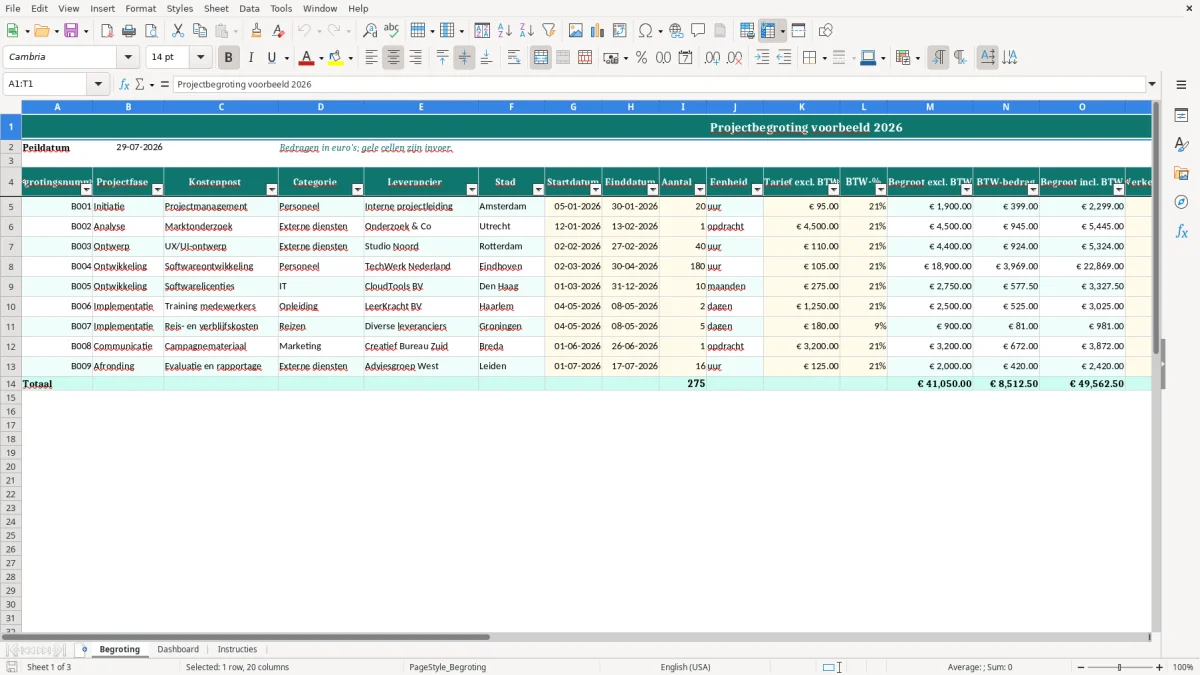Toggle Right-To-Left text direction

pos(960,58)
